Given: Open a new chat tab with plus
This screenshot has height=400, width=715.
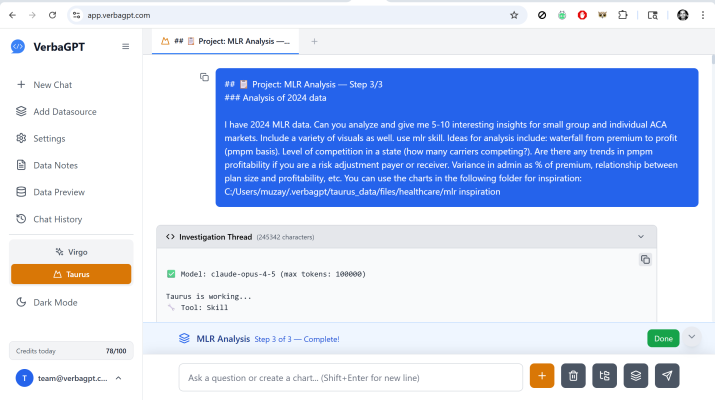Looking at the screenshot, I should click(314, 41).
